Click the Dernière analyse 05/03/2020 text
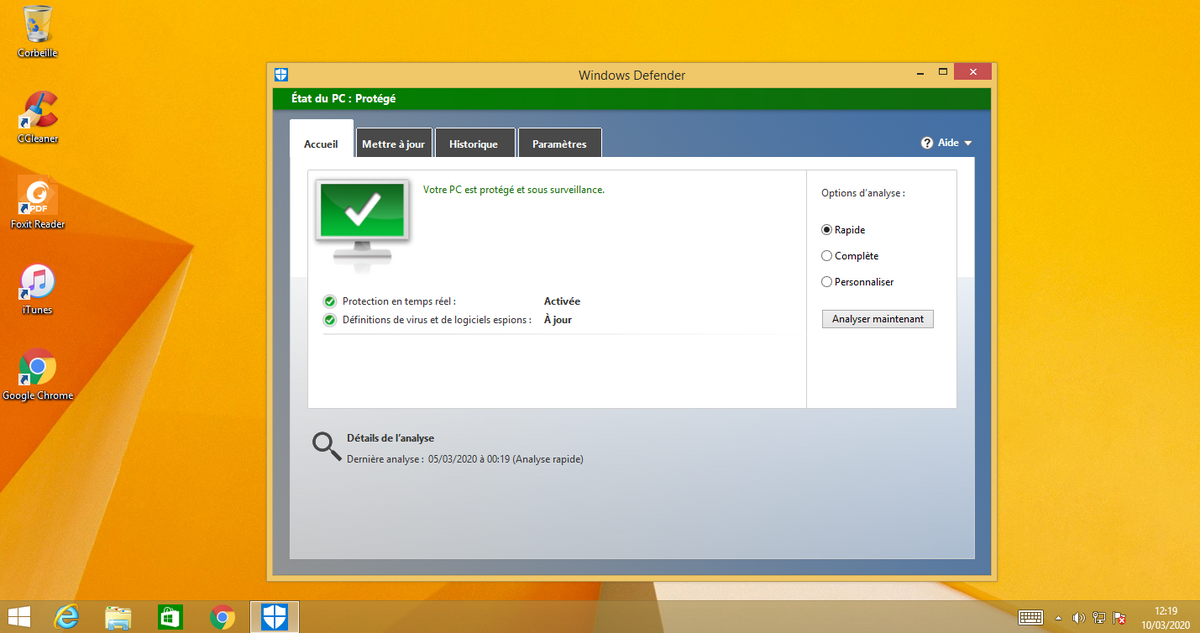The height and width of the screenshot is (633, 1200). pos(465,459)
